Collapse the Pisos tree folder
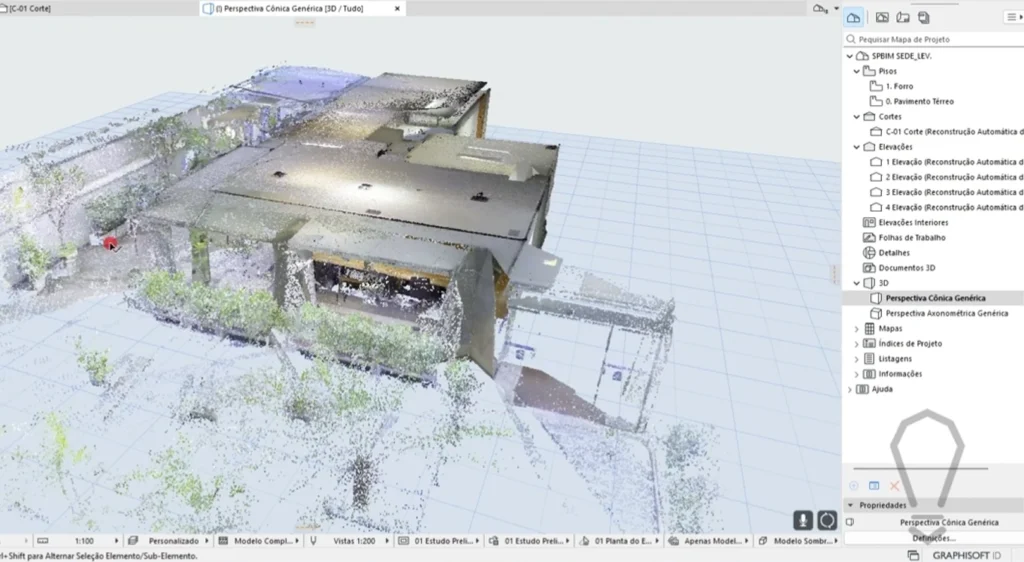The image size is (1024, 562). tap(856, 71)
